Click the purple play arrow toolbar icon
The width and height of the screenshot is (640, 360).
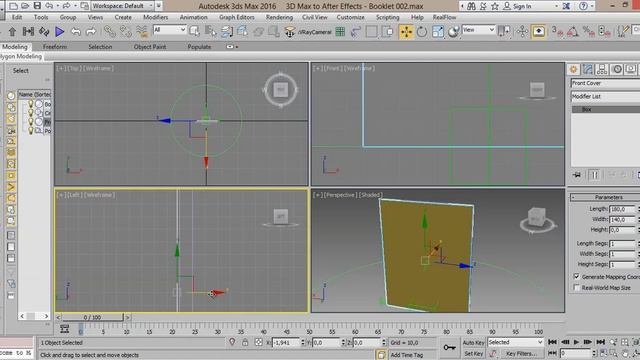pos(60,31)
